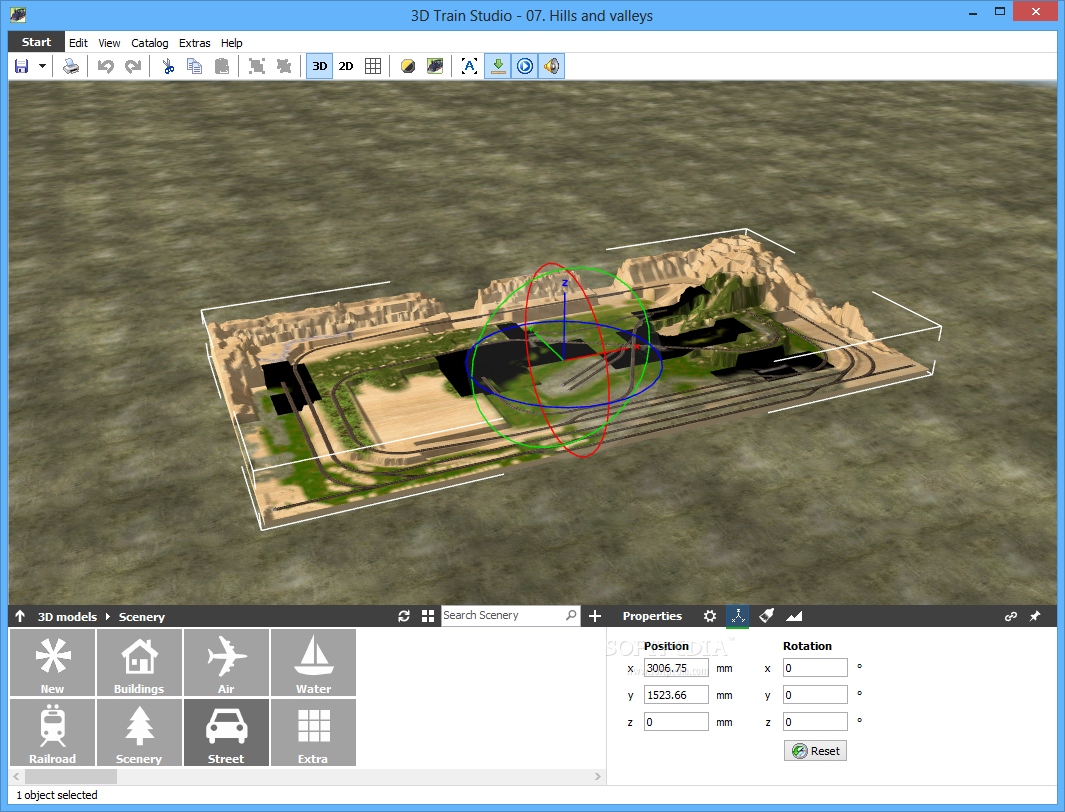1065x812 pixels.
Task: Click the label text frame icon
Action: pos(469,66)
